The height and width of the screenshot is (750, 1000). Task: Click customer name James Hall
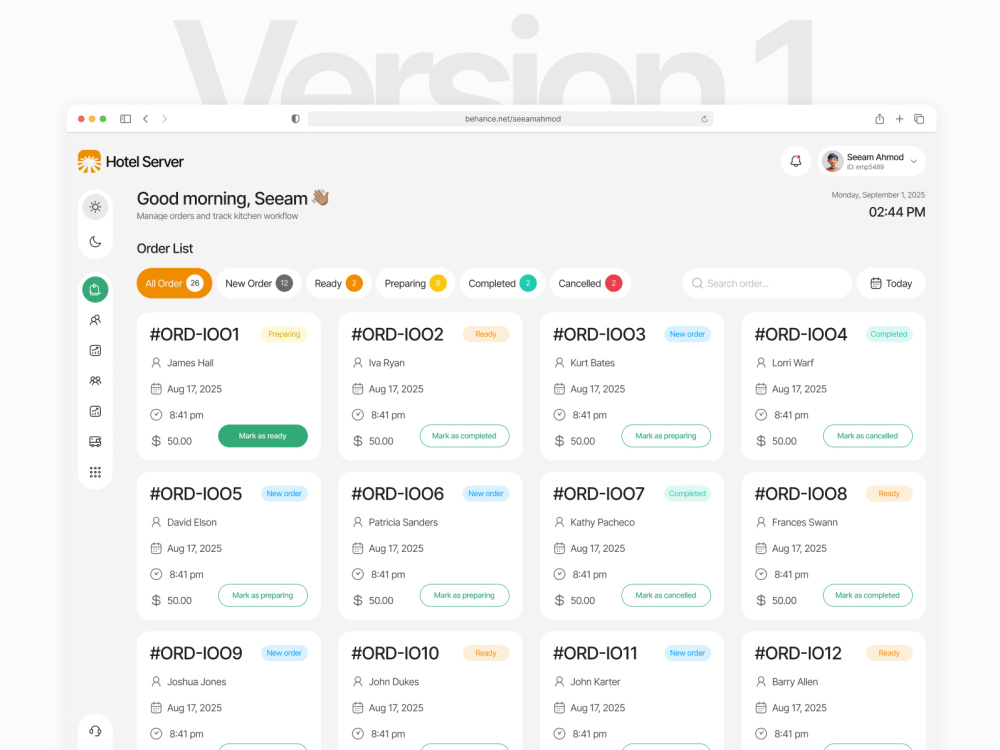coord(190,363)
